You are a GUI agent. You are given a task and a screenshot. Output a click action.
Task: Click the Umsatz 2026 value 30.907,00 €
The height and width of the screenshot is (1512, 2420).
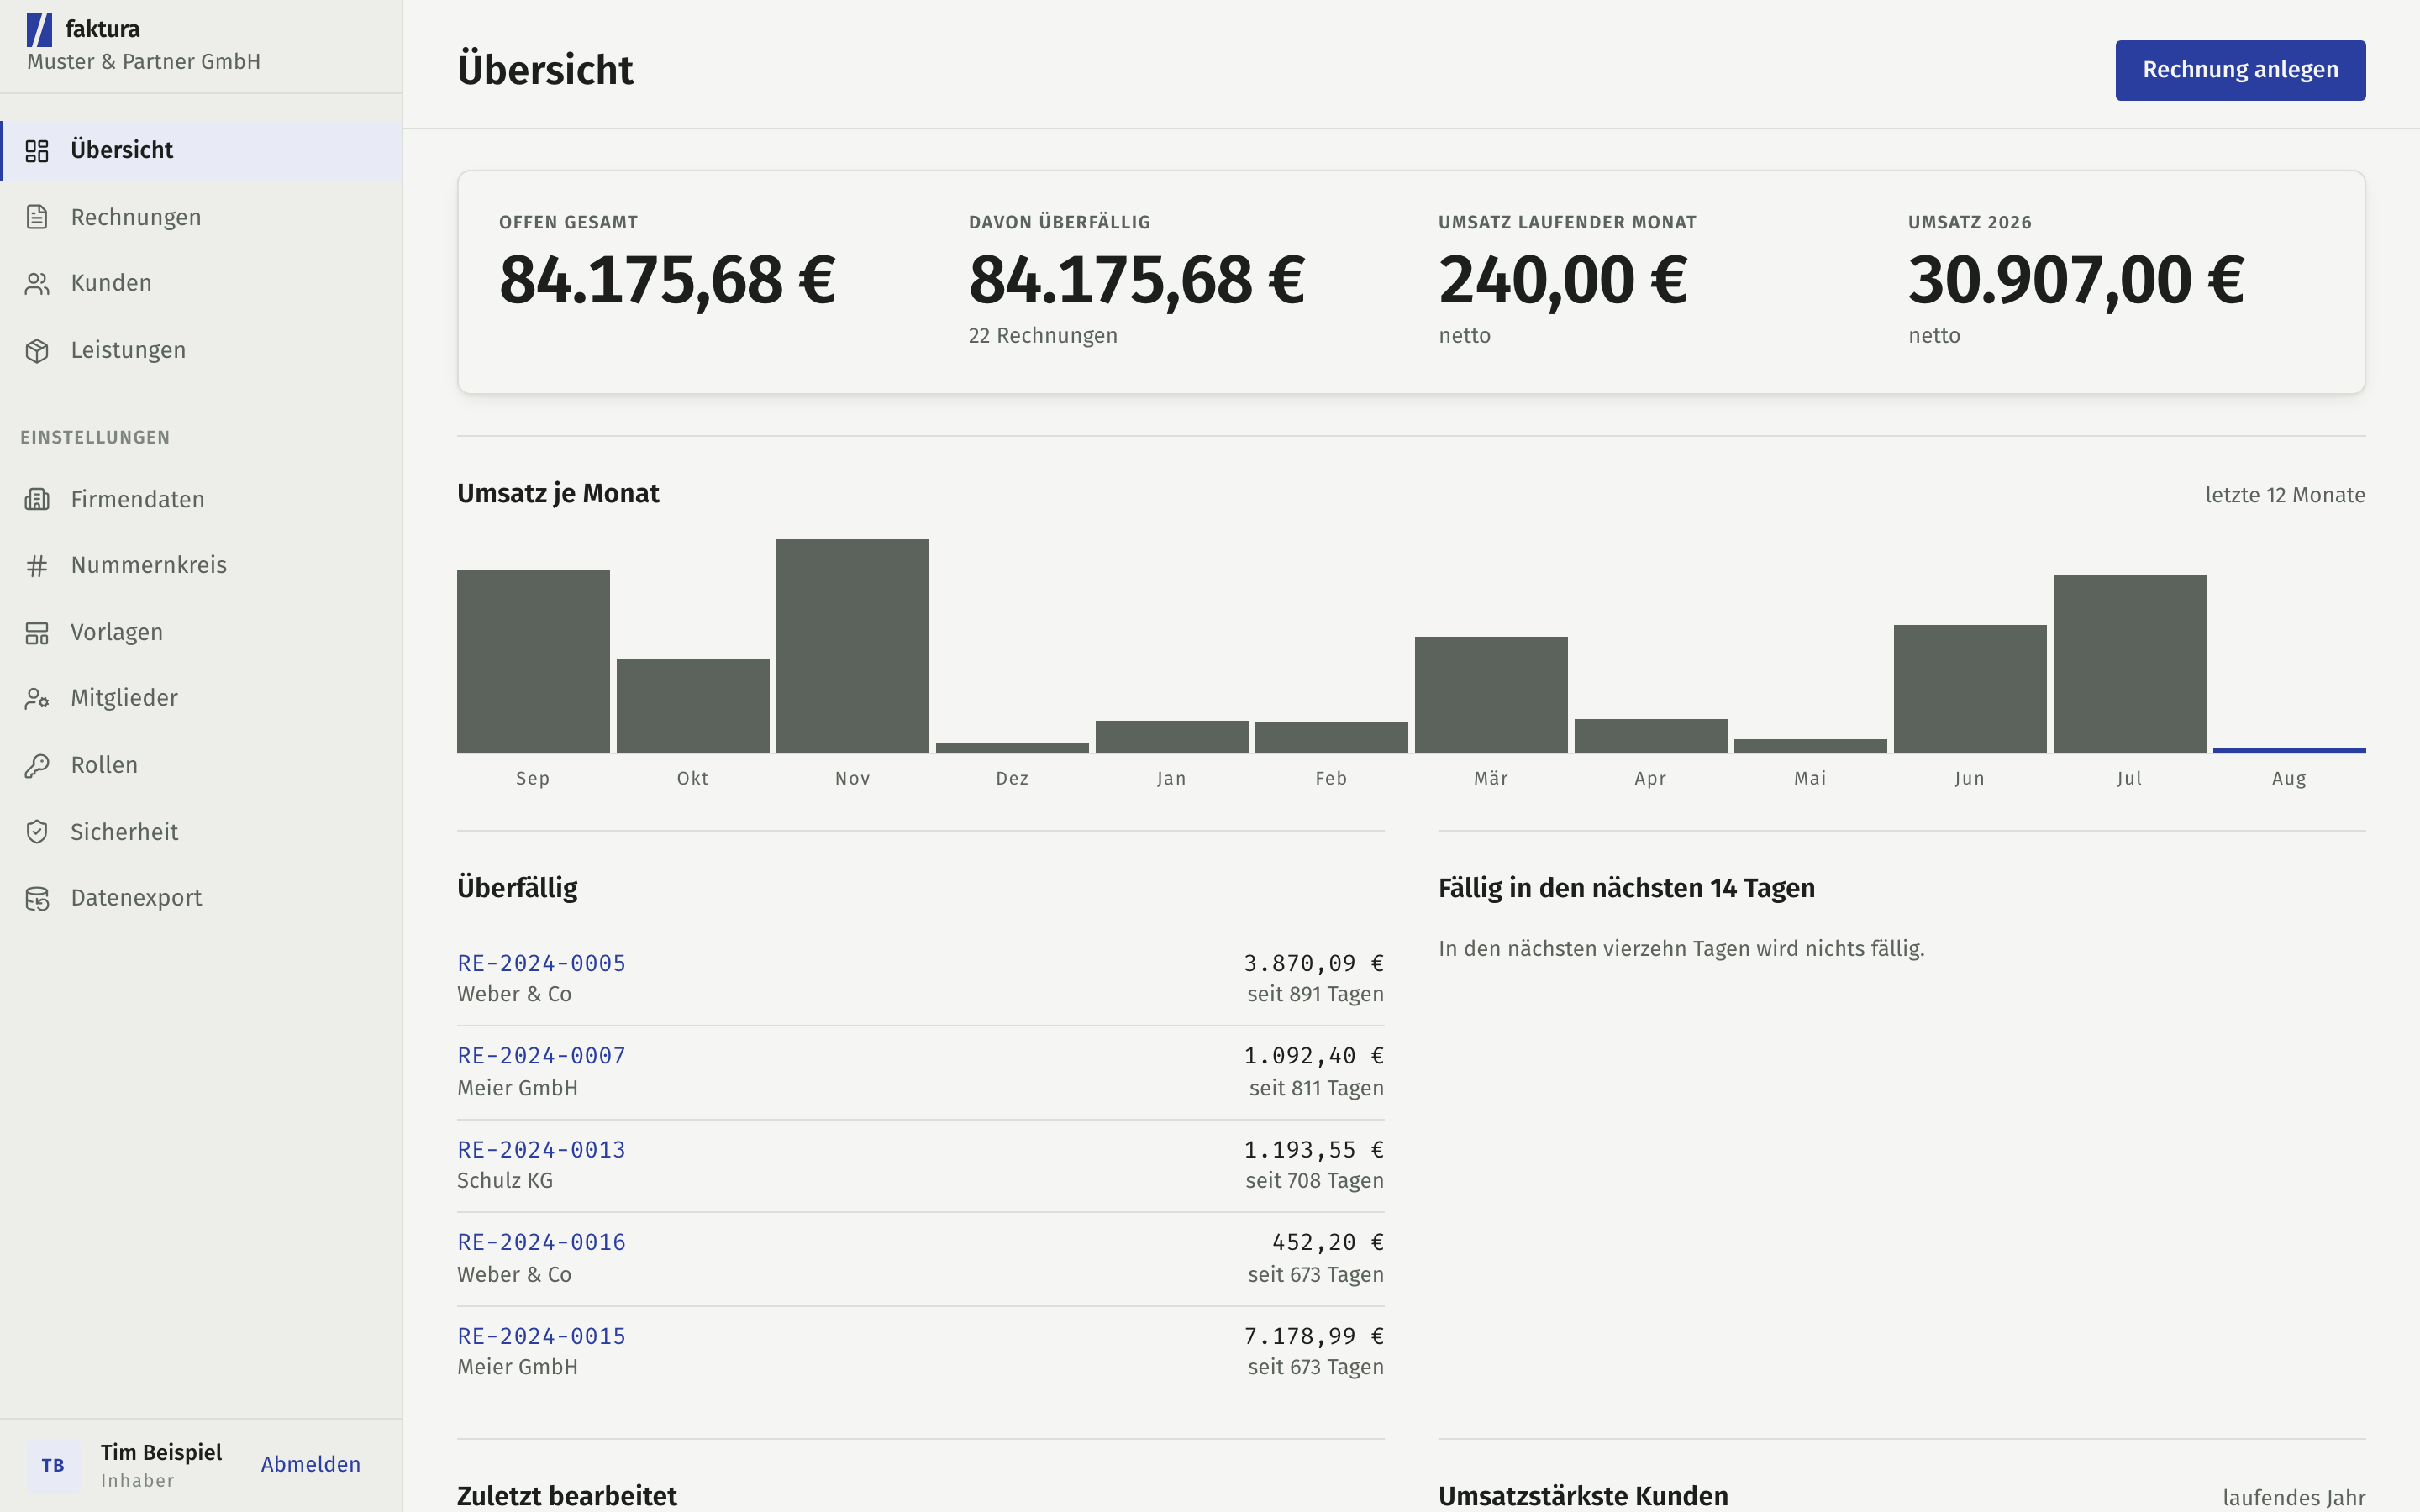[x=2076, y=280]
